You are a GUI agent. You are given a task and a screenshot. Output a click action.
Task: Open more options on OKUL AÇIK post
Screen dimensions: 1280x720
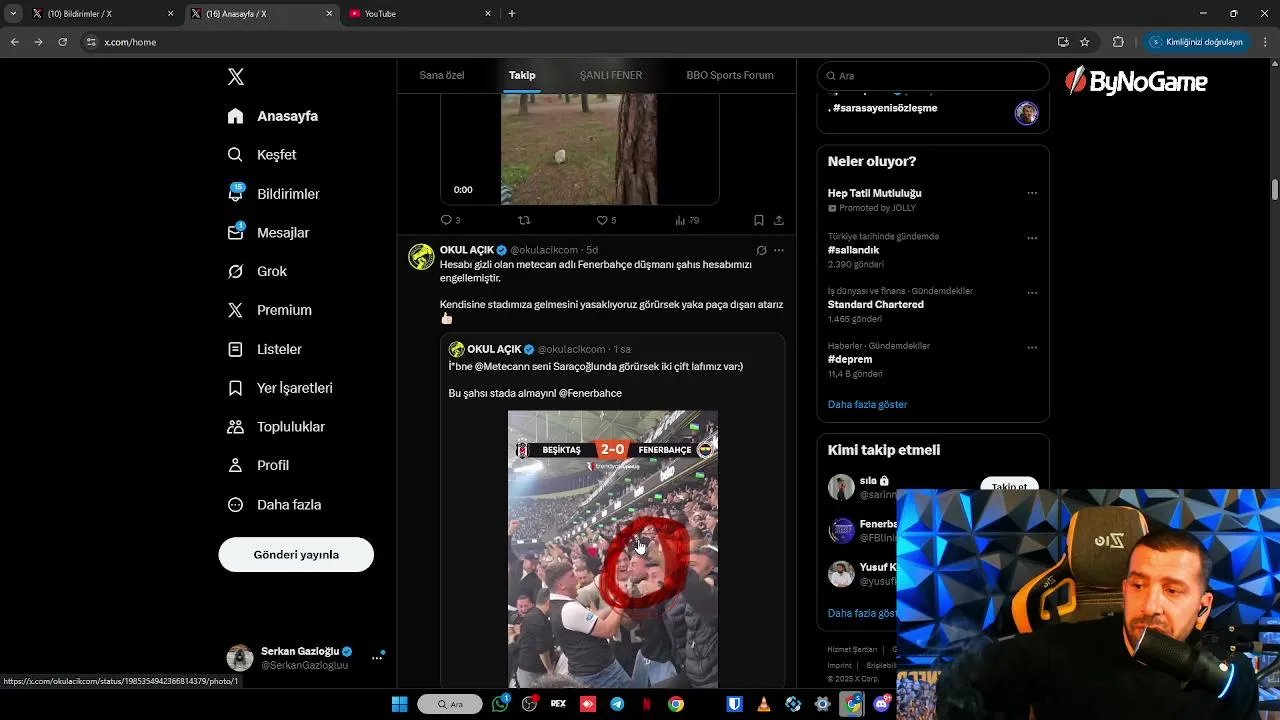[x=779, y=250]
